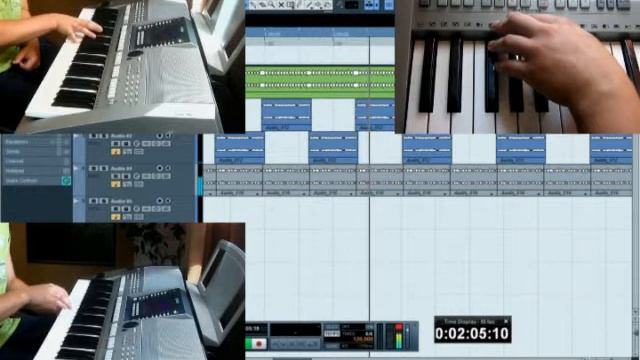Mute the Audio 05 track
640x360 pixels.
(93, 201)
